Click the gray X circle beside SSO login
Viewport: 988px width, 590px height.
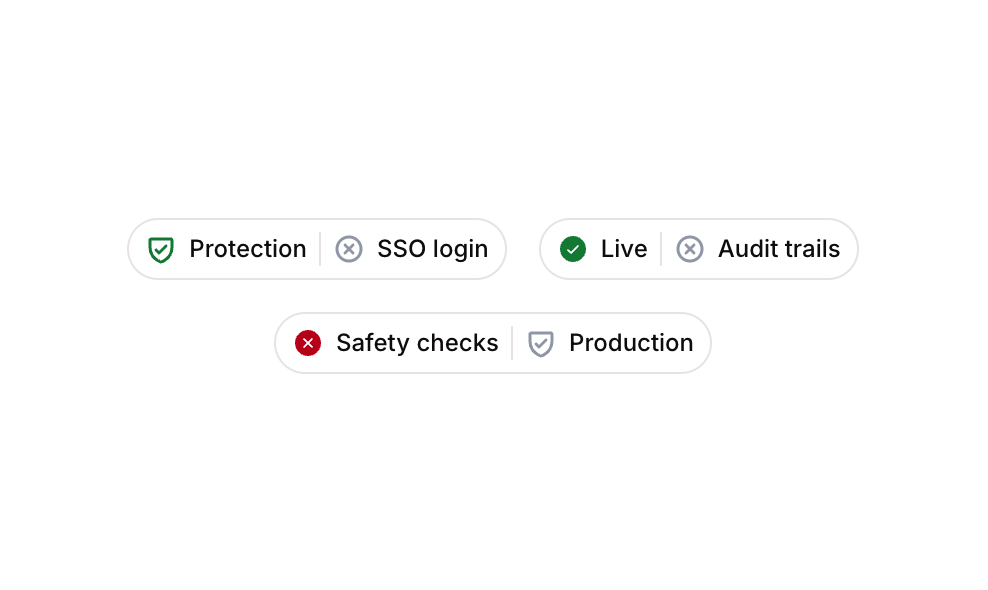pyautogui.click(x=348, y=249)
